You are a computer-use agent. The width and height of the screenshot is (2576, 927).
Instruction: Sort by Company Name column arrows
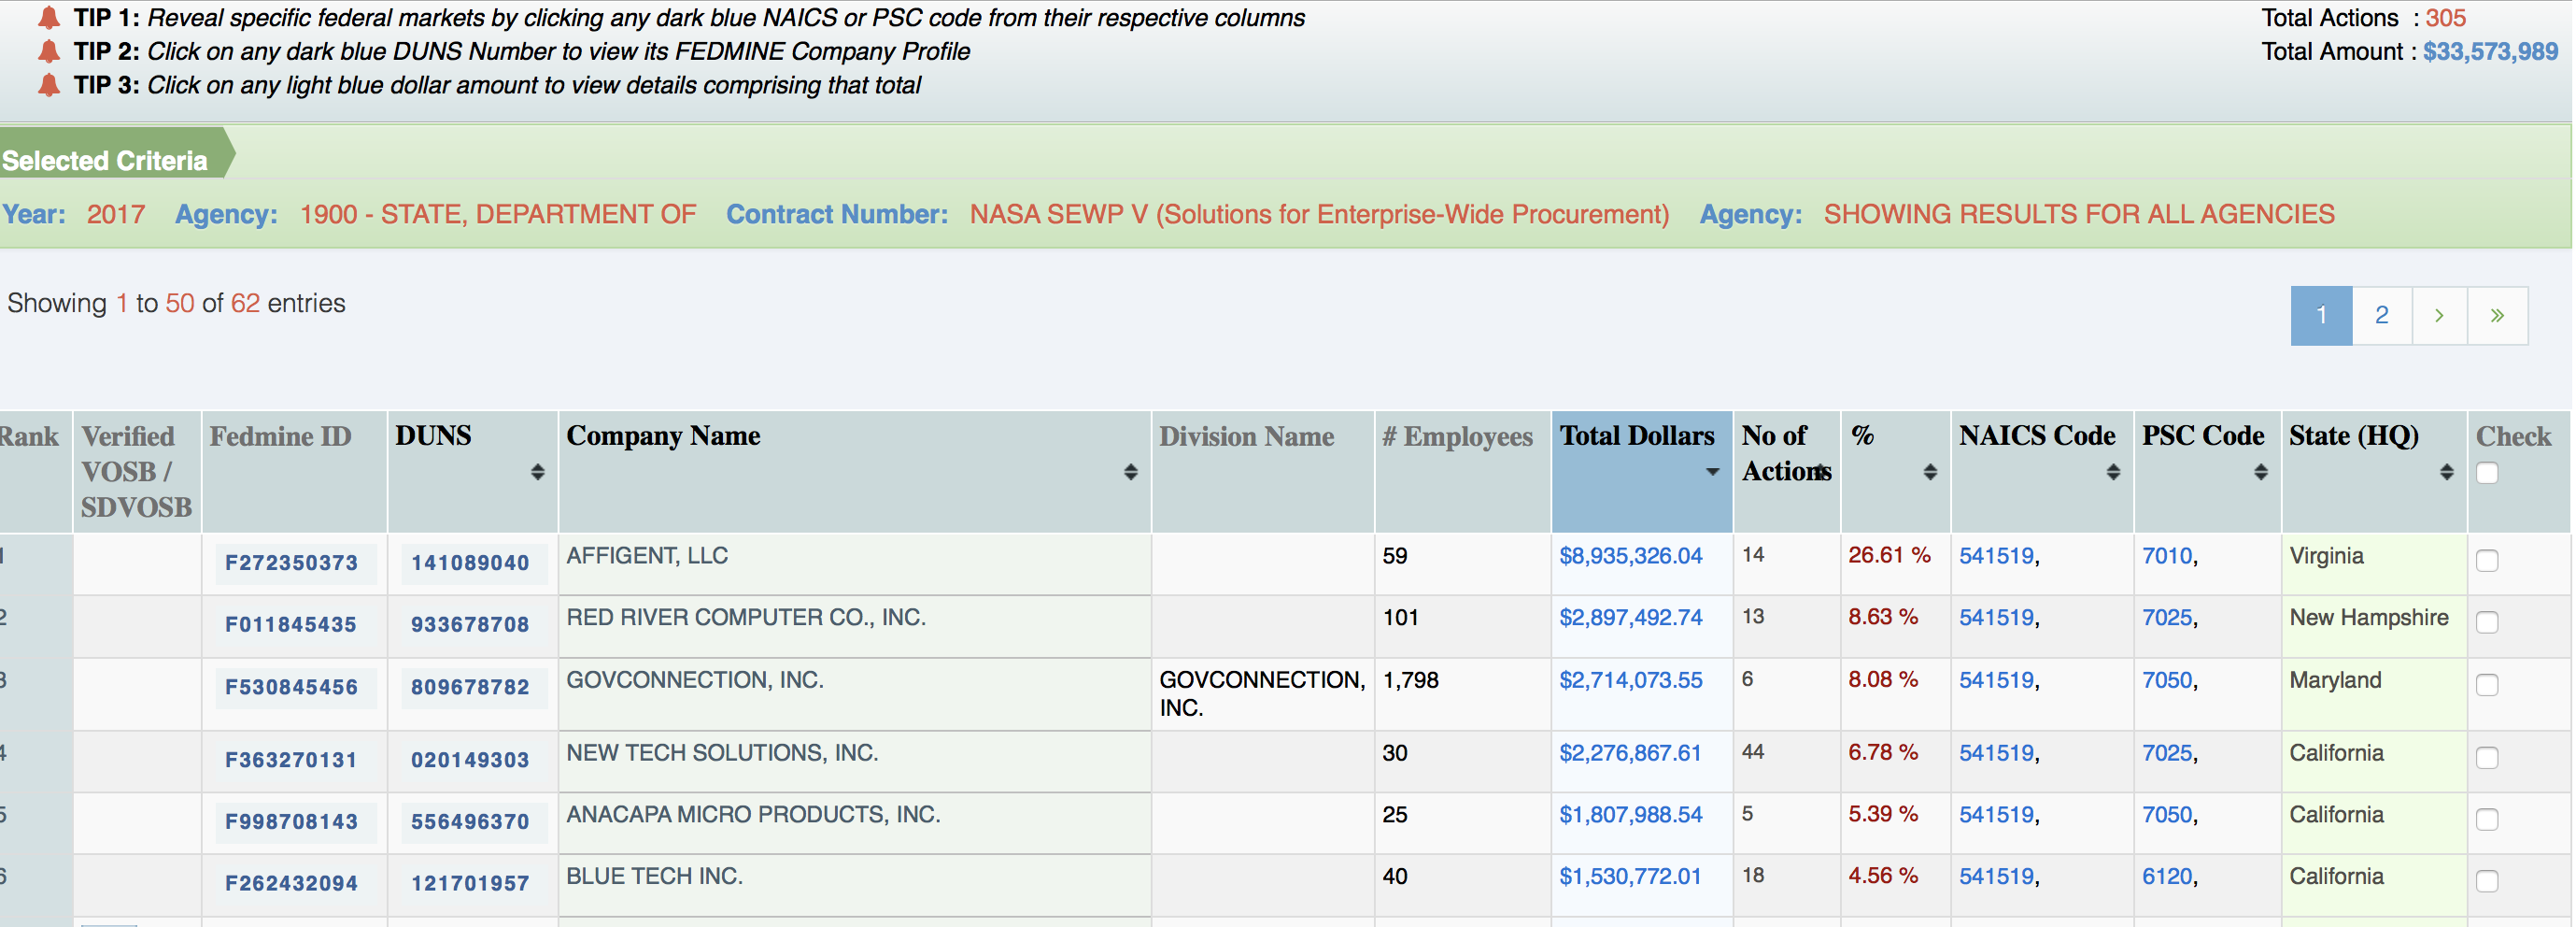(1130, 472)
